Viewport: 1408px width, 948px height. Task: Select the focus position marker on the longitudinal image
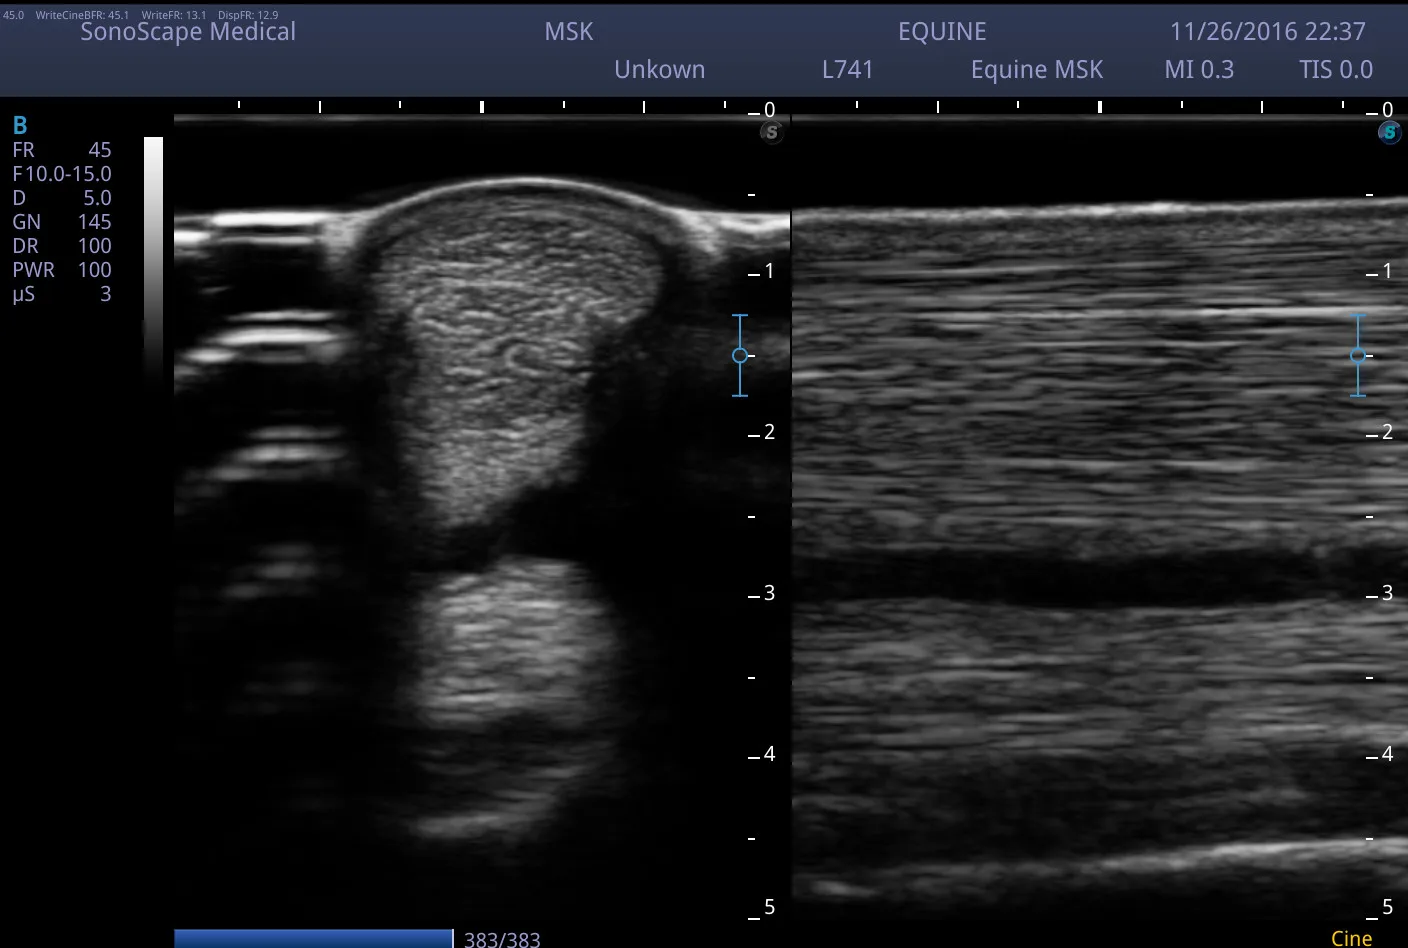[x=1358, y=355]
